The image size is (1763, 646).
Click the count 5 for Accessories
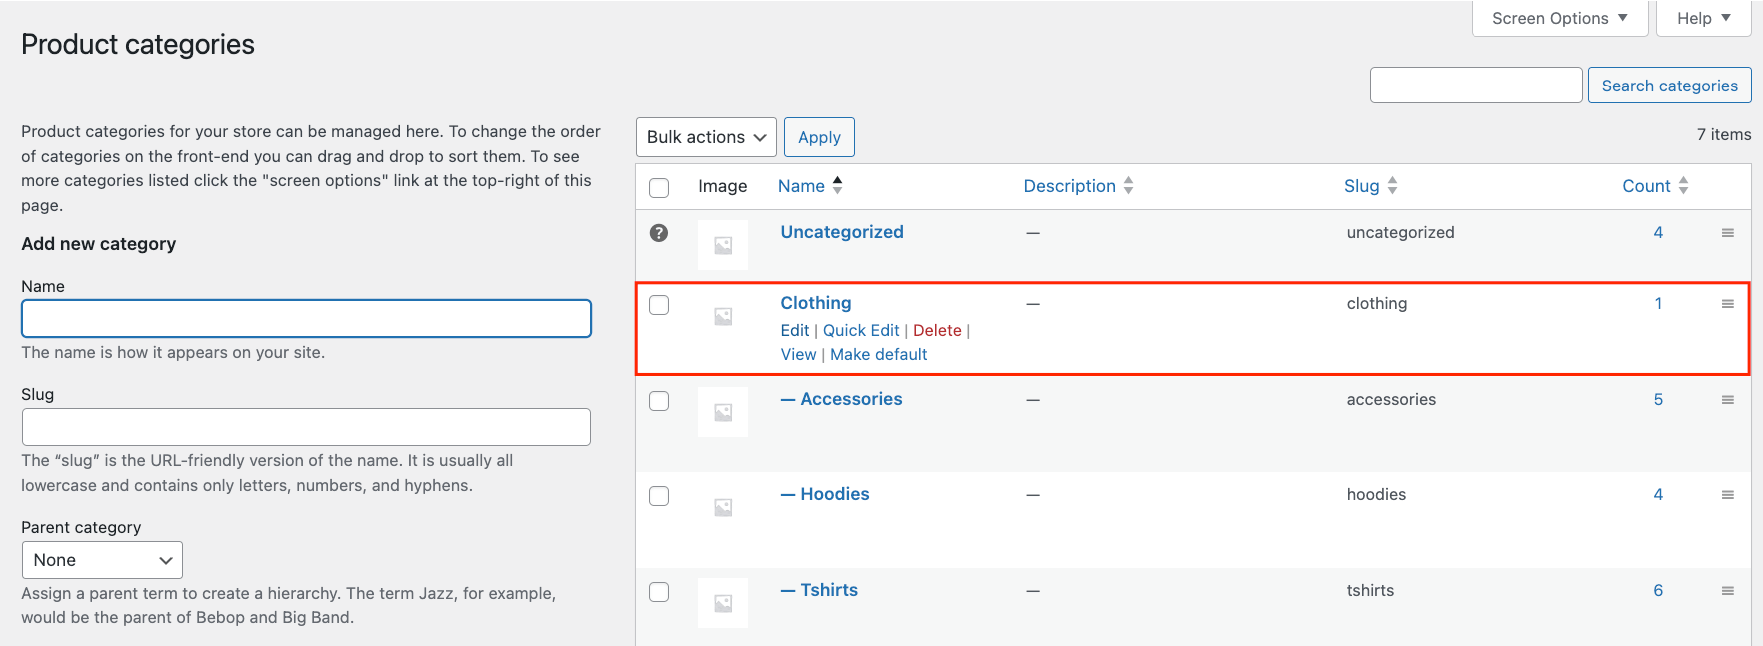(x=1658, y=399)
